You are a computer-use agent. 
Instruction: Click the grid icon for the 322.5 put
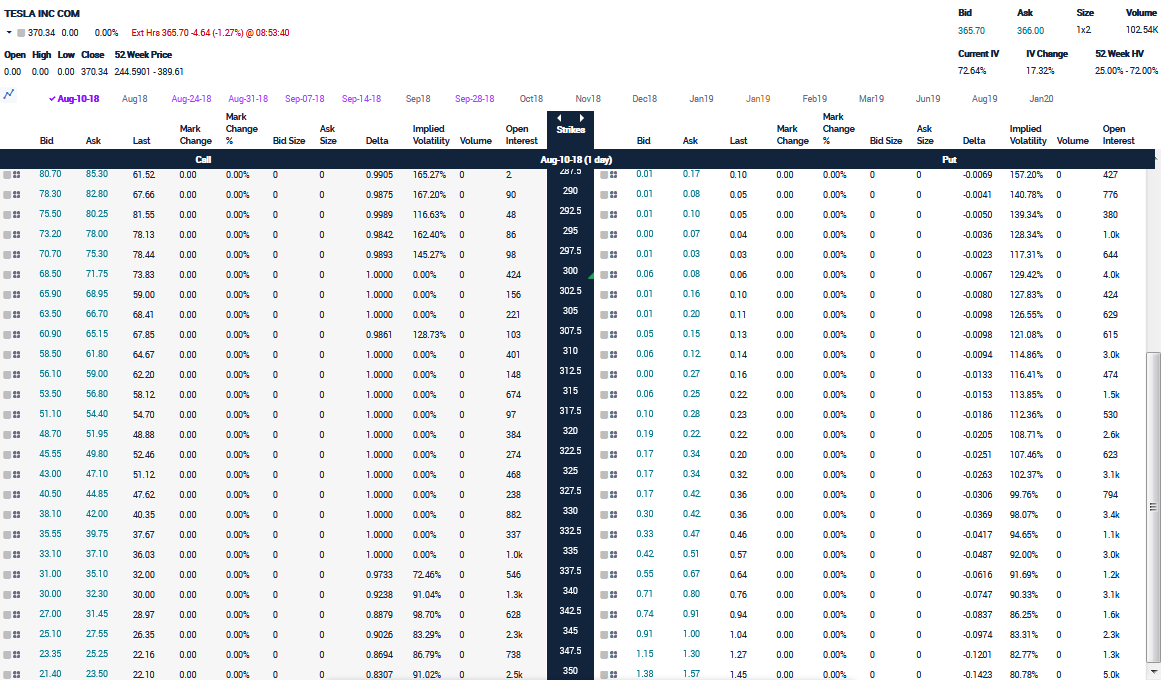tap(614, 455)
